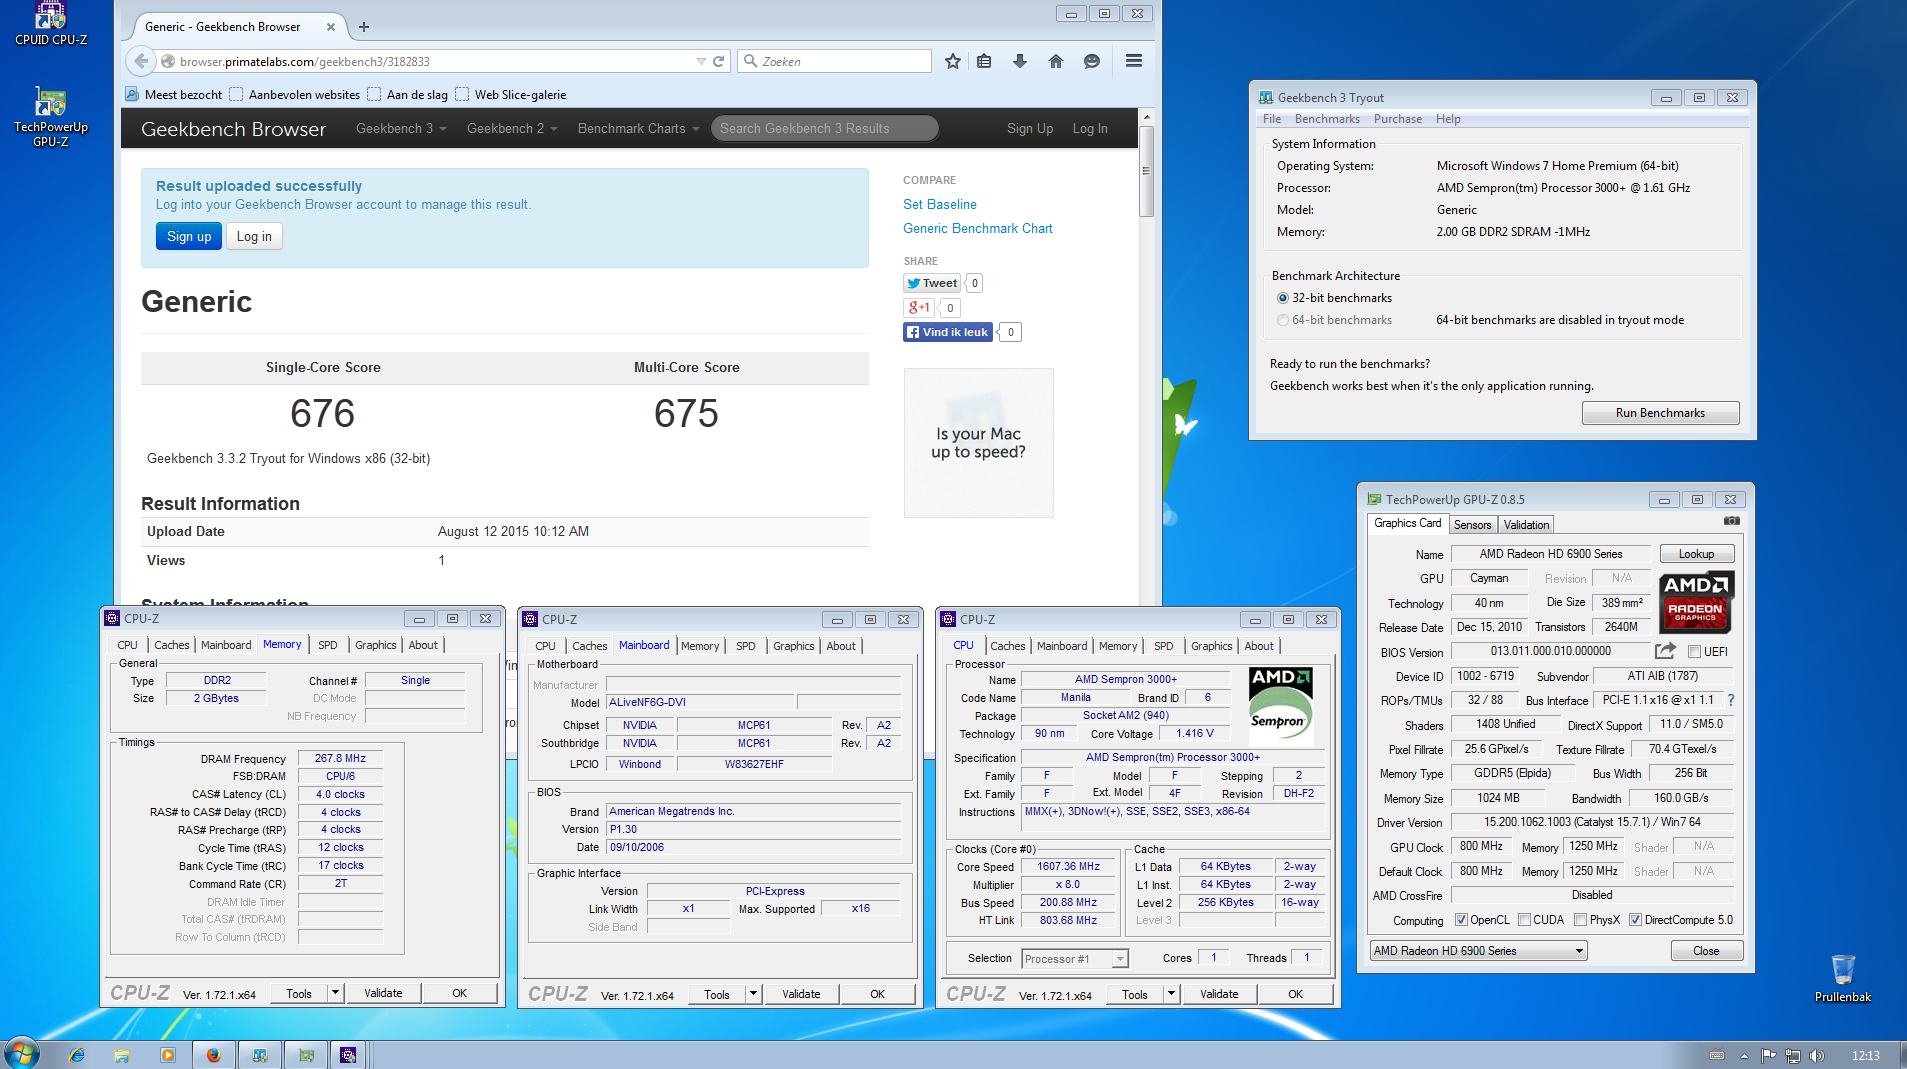Screen dimensions: 1907x1069
Task: Open the bookmarks list icon in Firefox
Action: [984, 61]
